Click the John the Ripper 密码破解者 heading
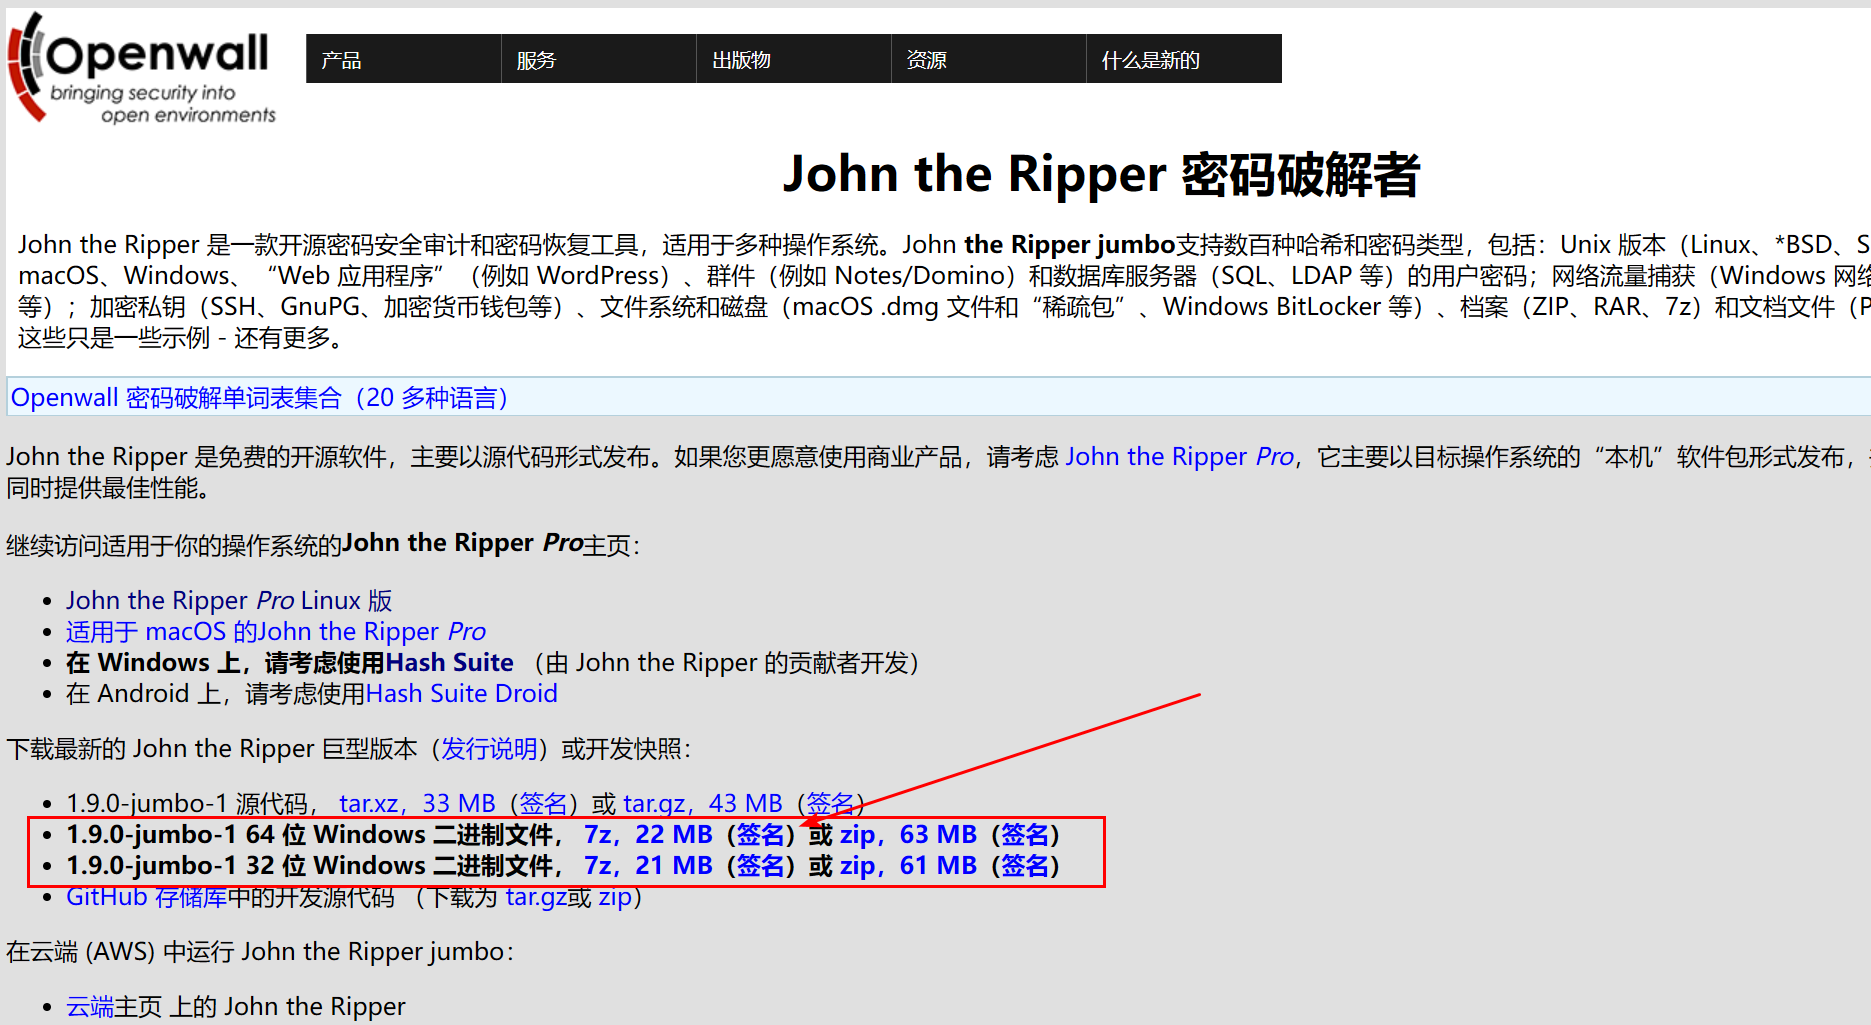The width and height of the screenshot is (1871, 1025). tap(1101, 174)
